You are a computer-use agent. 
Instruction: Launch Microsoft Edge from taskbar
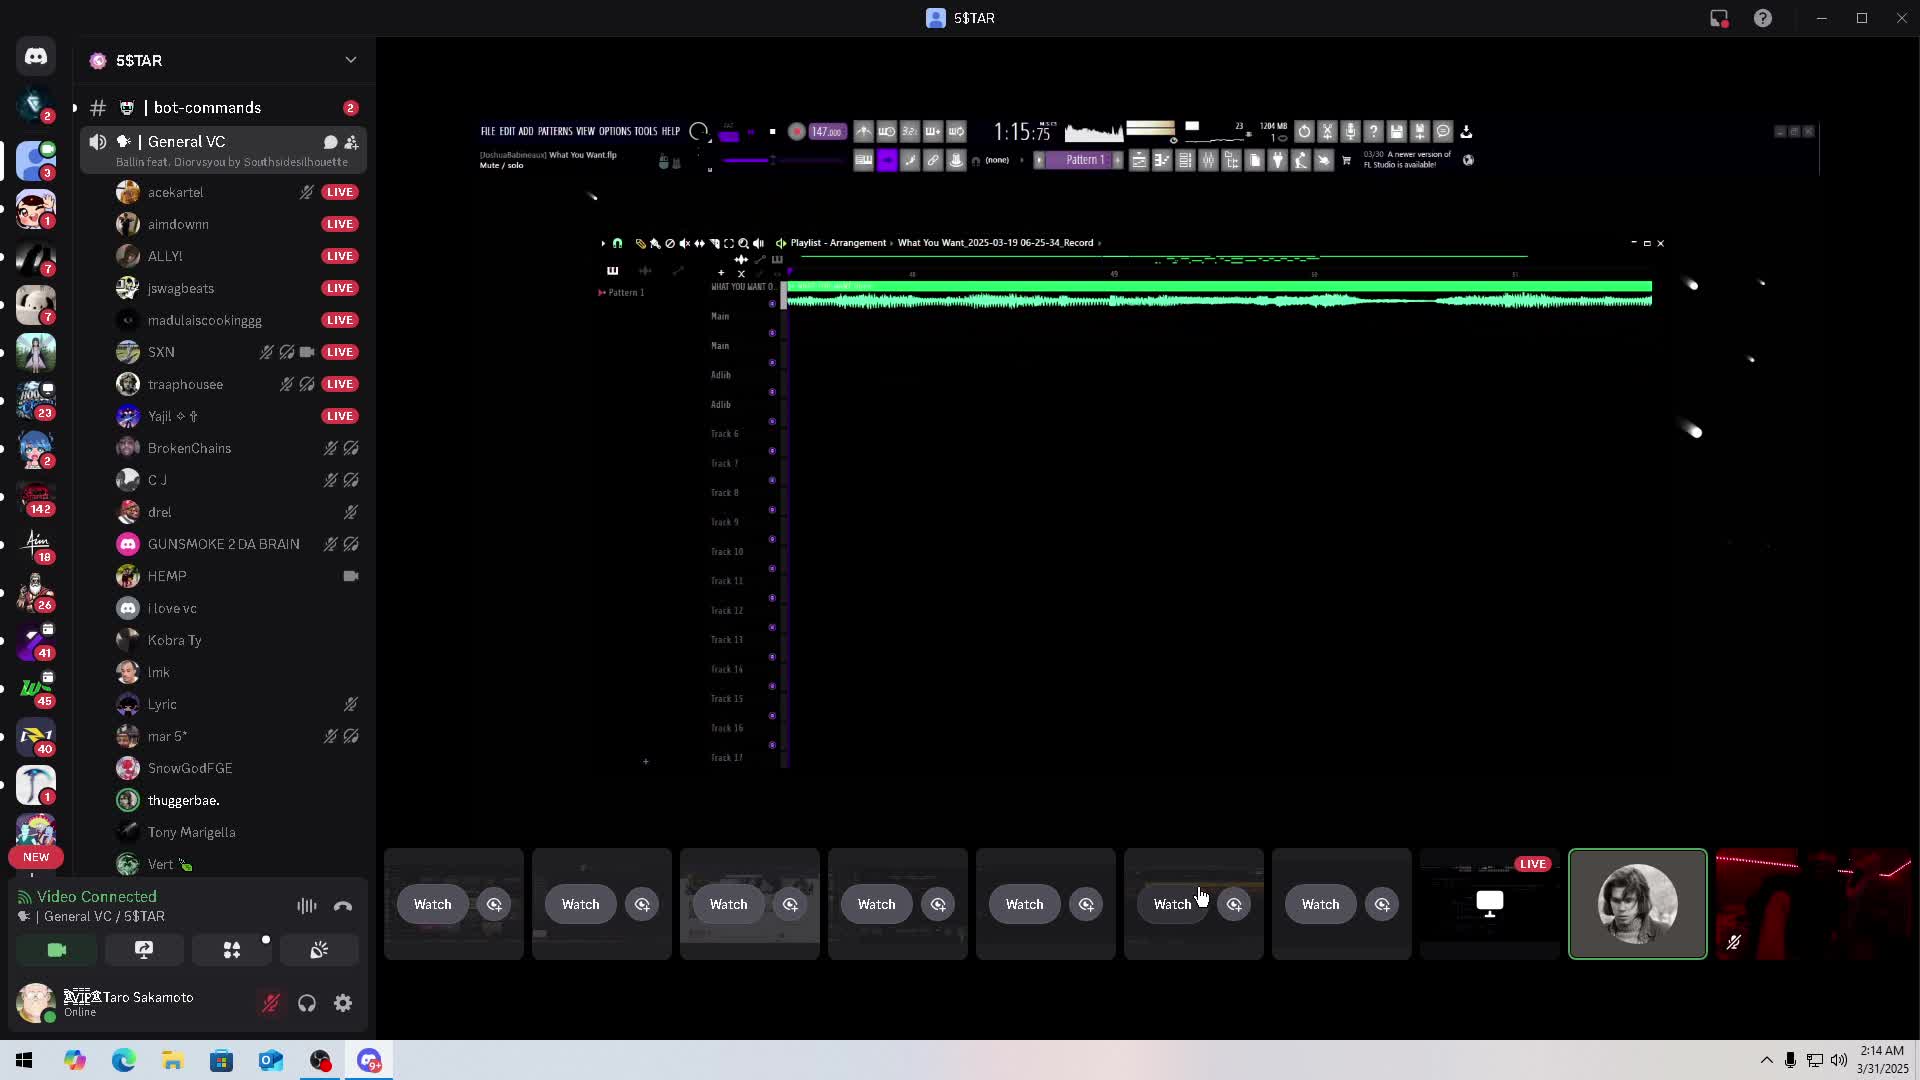pyautogui.click(x=124, y=1060)
